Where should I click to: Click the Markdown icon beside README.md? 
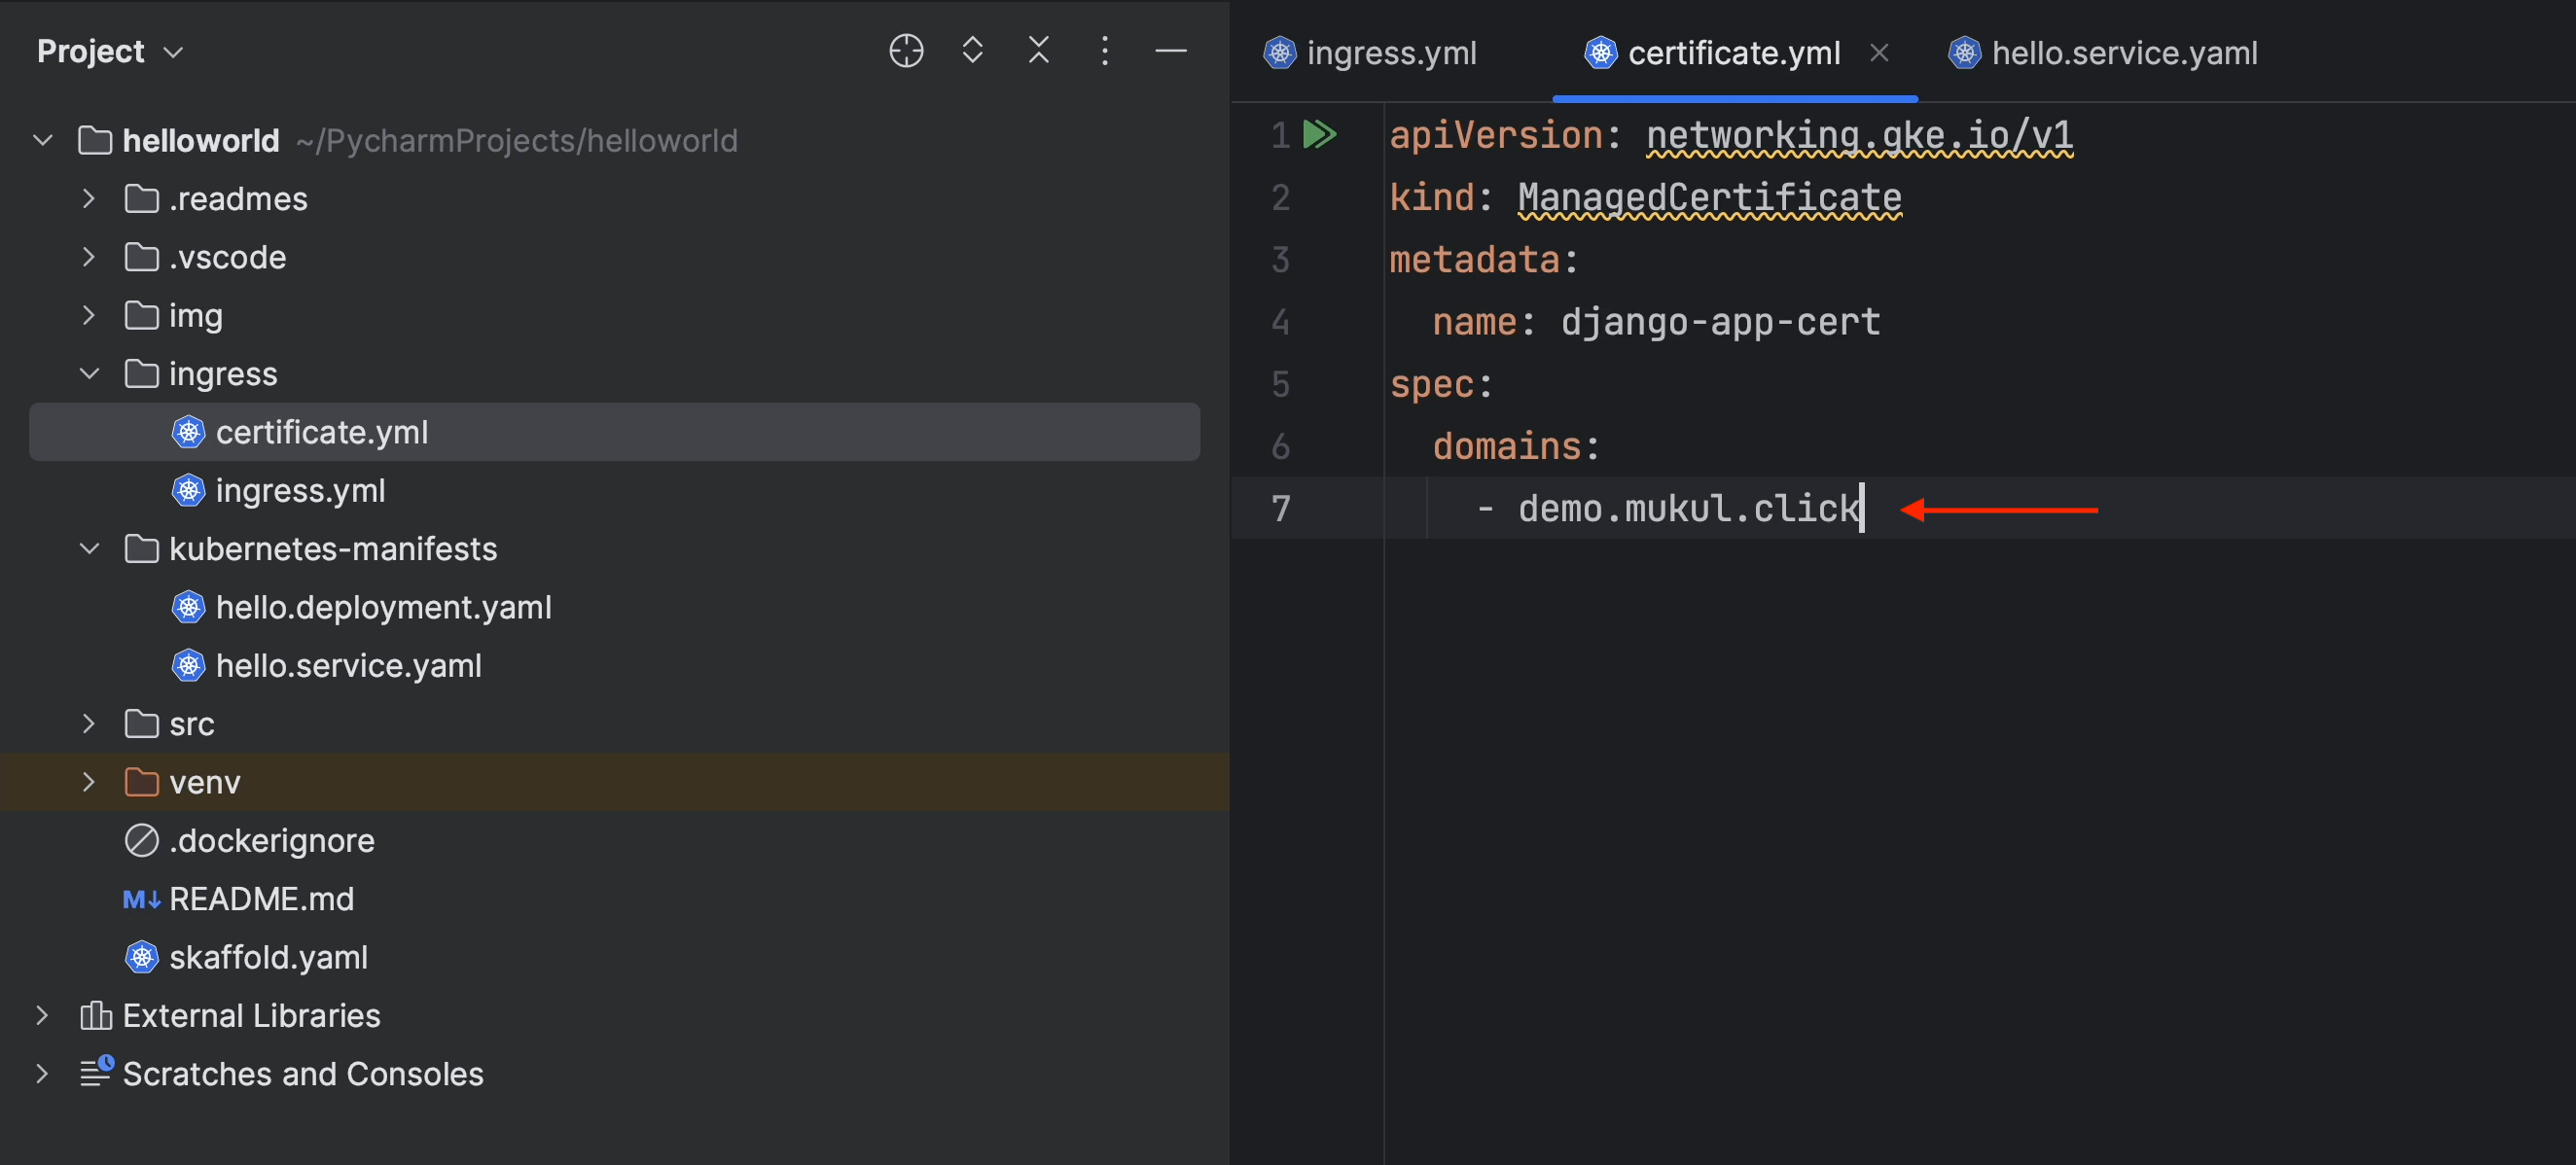pyautogui.click(x=141, y=899)
